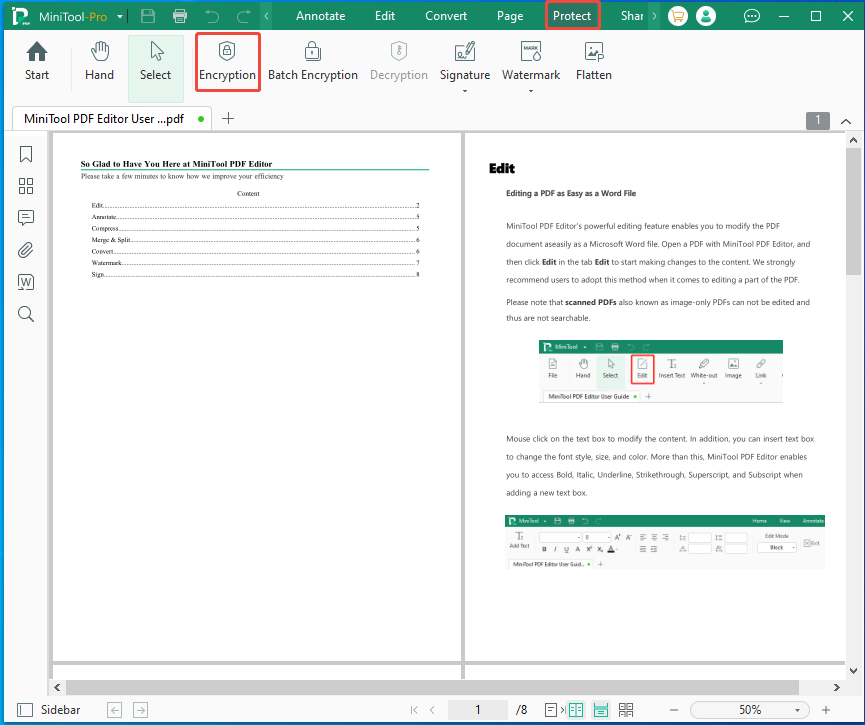Expand the Signature dropdown arrow
This screenshot has height=725, width=865.
(465, 91)
